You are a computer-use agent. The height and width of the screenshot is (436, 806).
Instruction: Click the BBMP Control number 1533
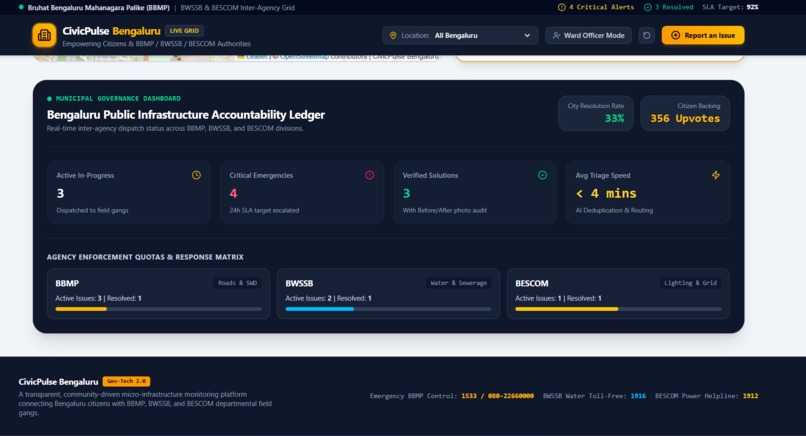469,396
